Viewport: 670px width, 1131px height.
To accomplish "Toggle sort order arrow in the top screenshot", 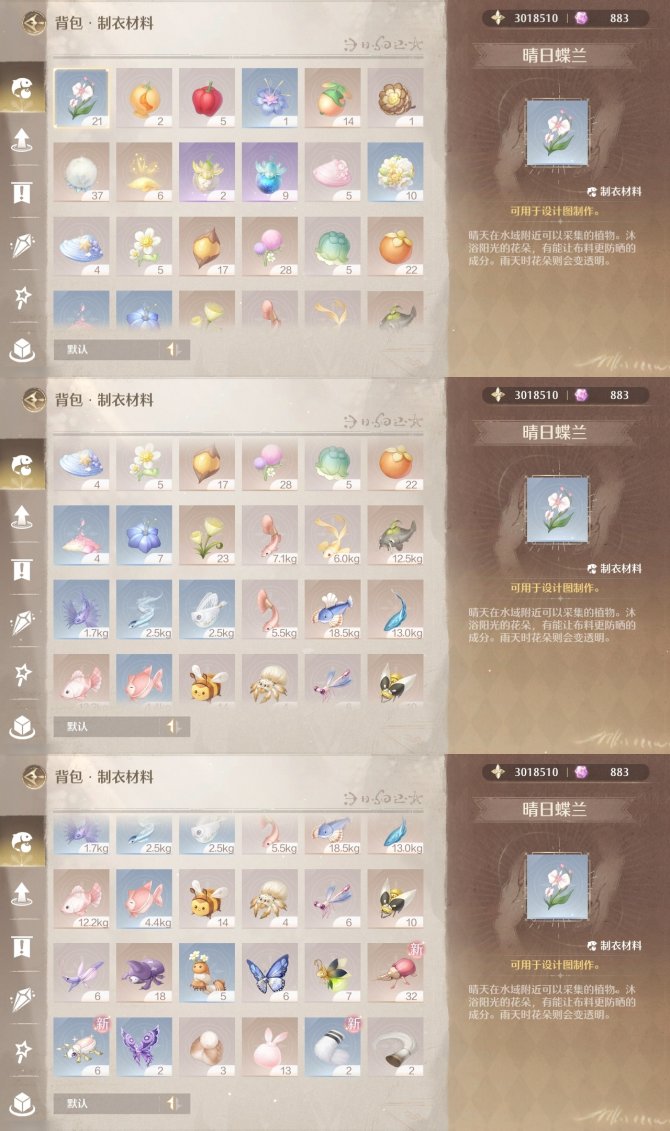I will [x=174, y=350].
